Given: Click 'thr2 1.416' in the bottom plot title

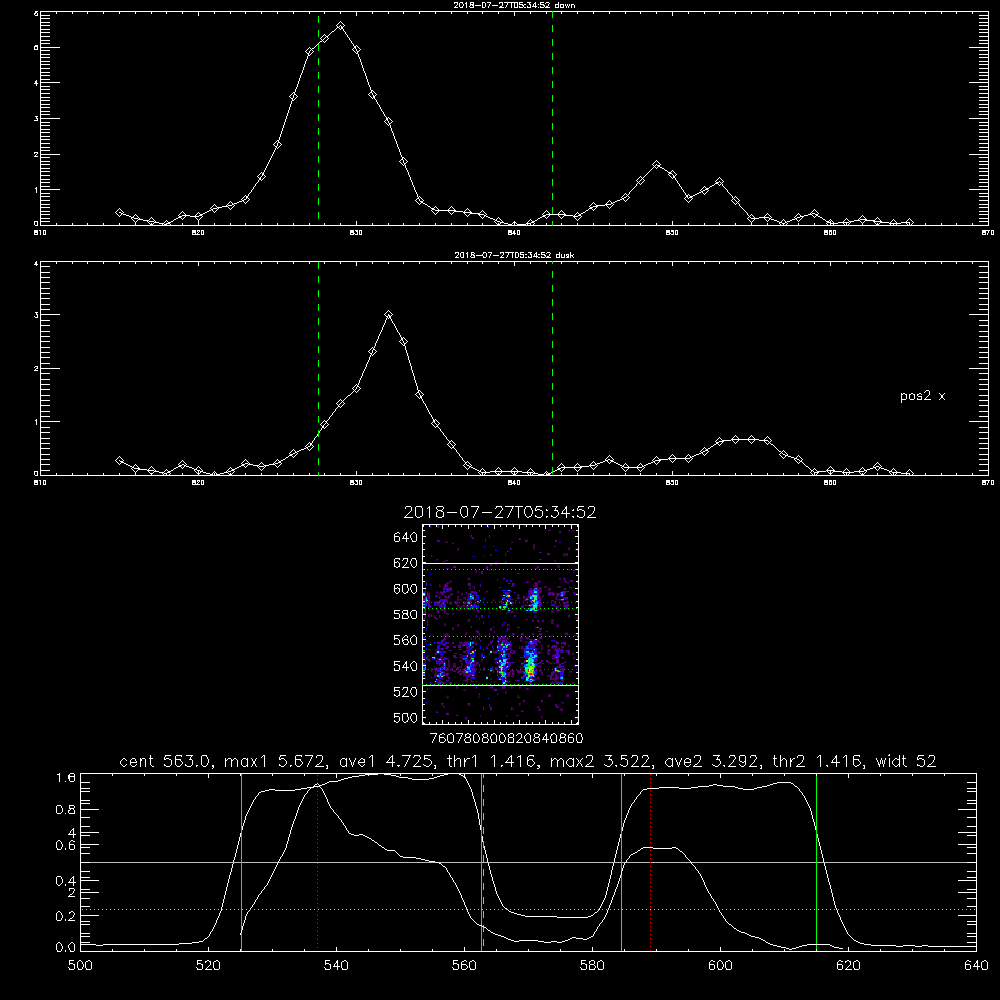Looking at the screenshot, I should pyautogui.click(x=817, y=761).
